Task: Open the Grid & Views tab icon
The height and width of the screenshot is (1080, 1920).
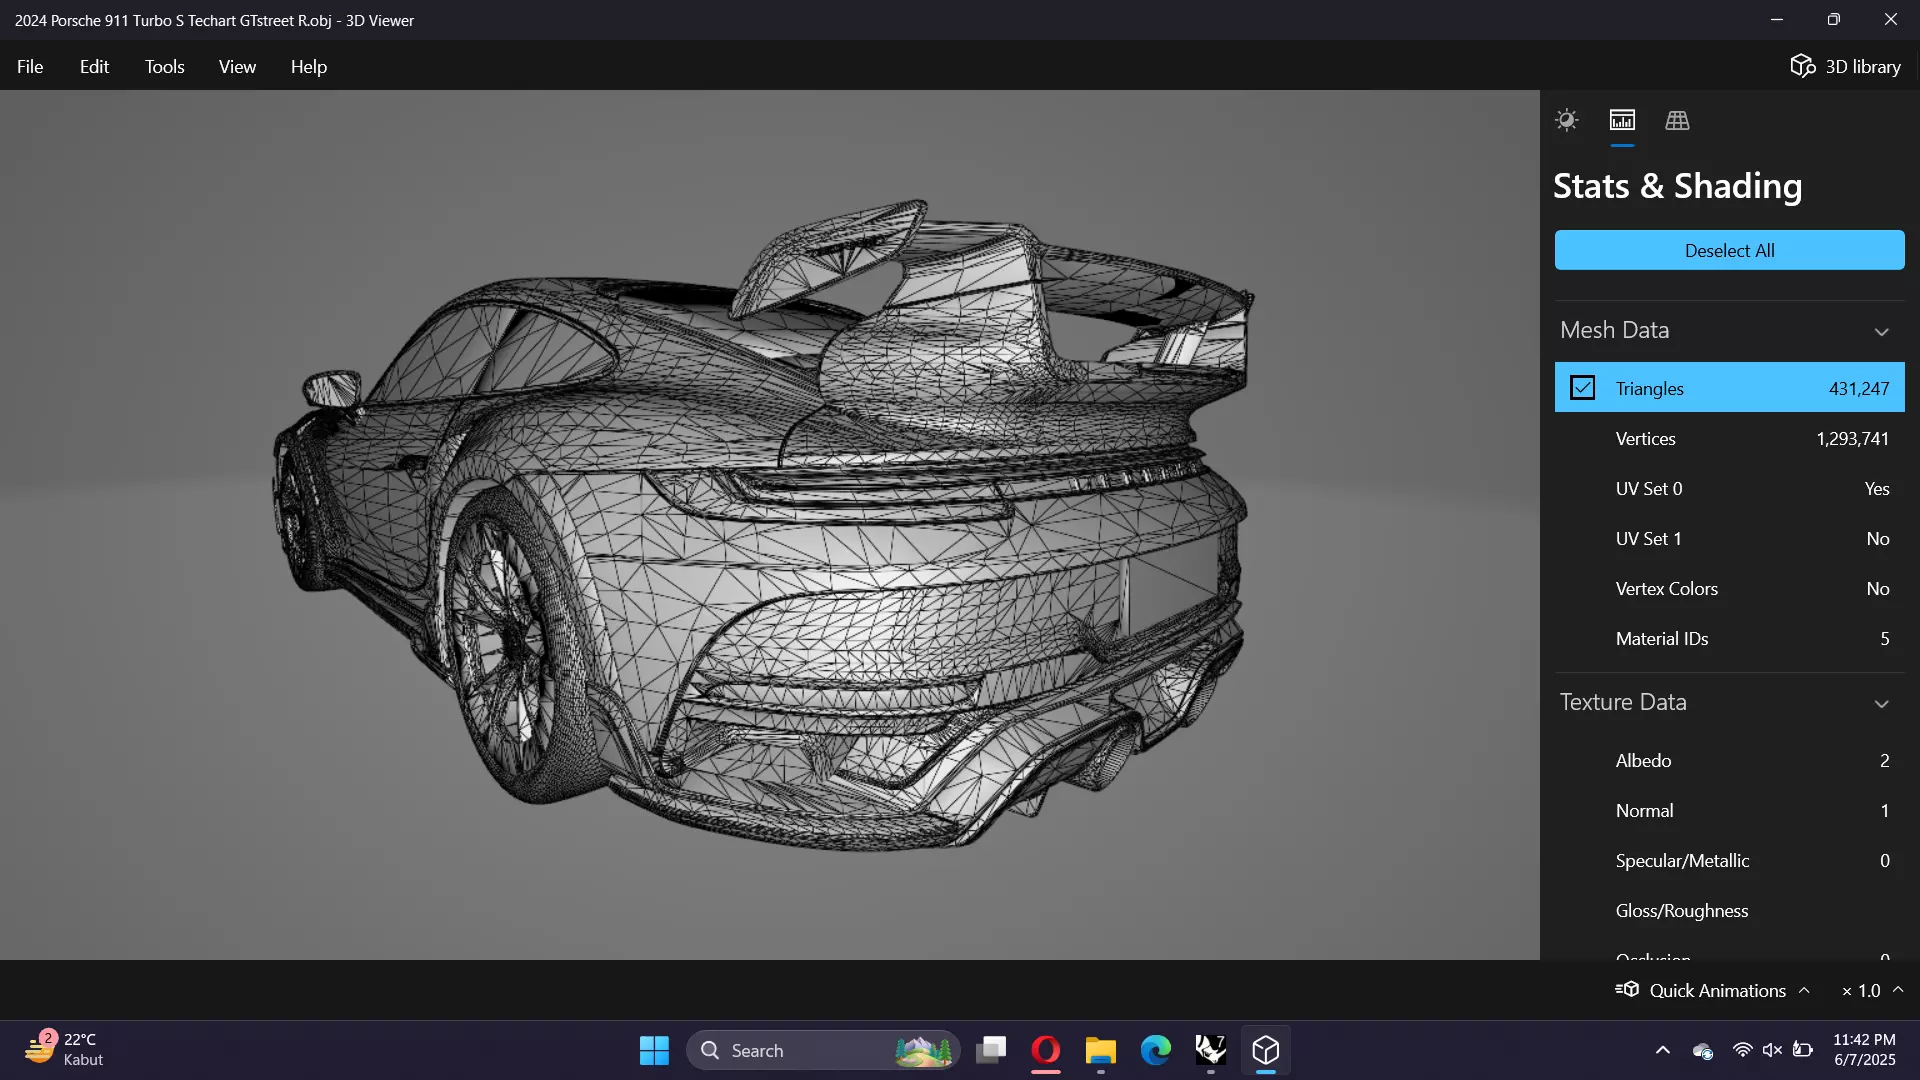Action: coord(1677,120)
